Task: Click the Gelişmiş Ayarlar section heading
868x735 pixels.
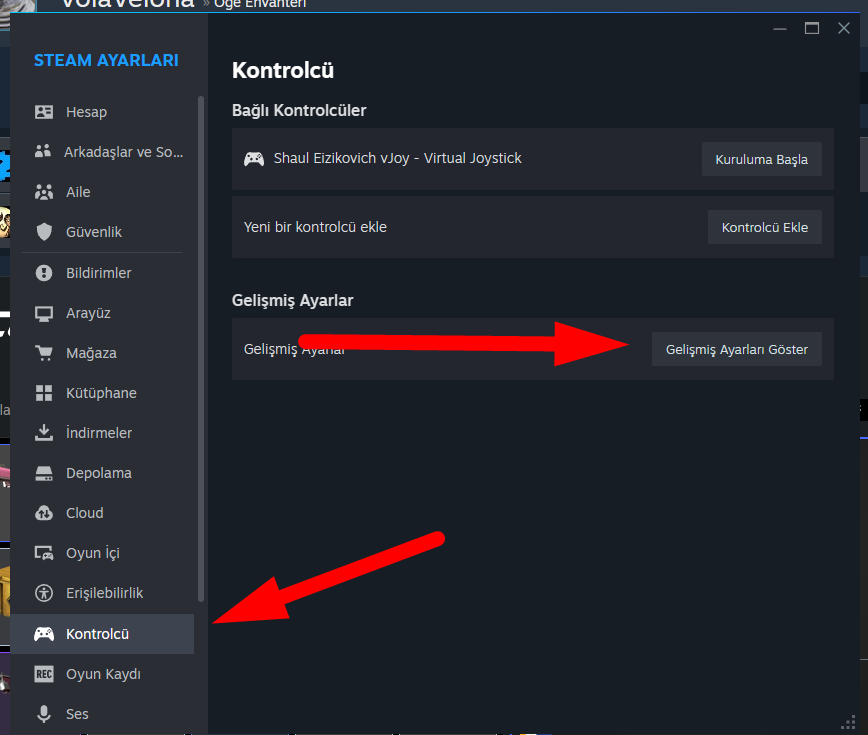Action: pyautogui.click(x=292, y=301)
